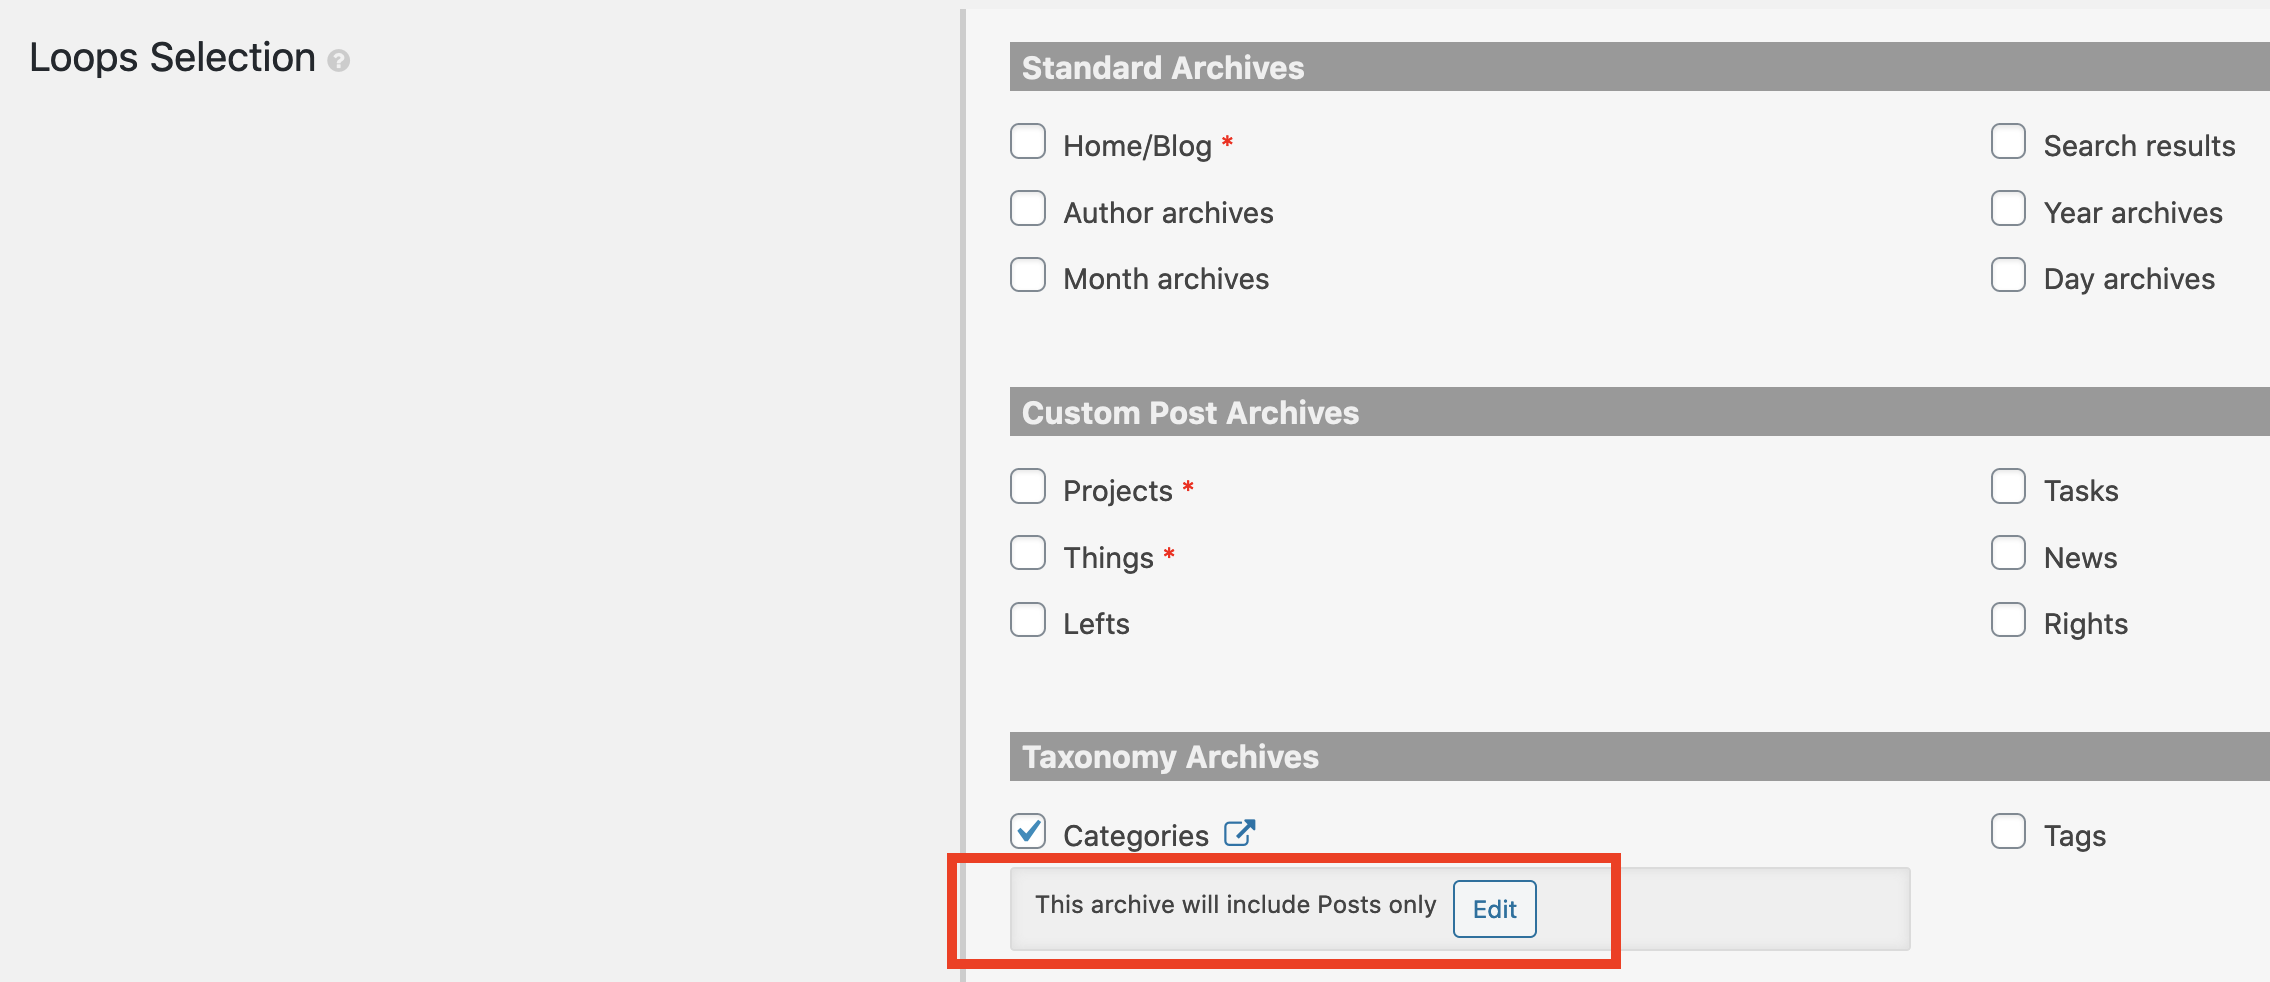Check the Day archives box
The width and height of the screenshot is (2270, 982).
pos(2008,275)
